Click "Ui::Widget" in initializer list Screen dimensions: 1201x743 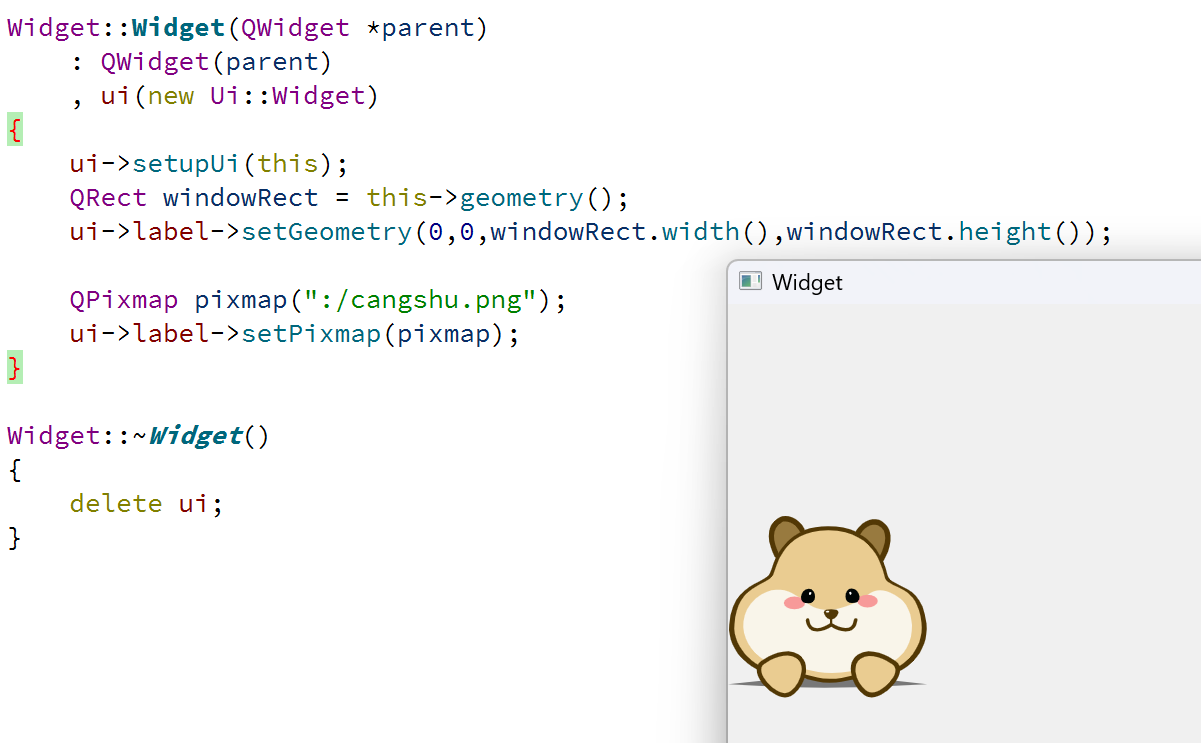pos(288,96)
